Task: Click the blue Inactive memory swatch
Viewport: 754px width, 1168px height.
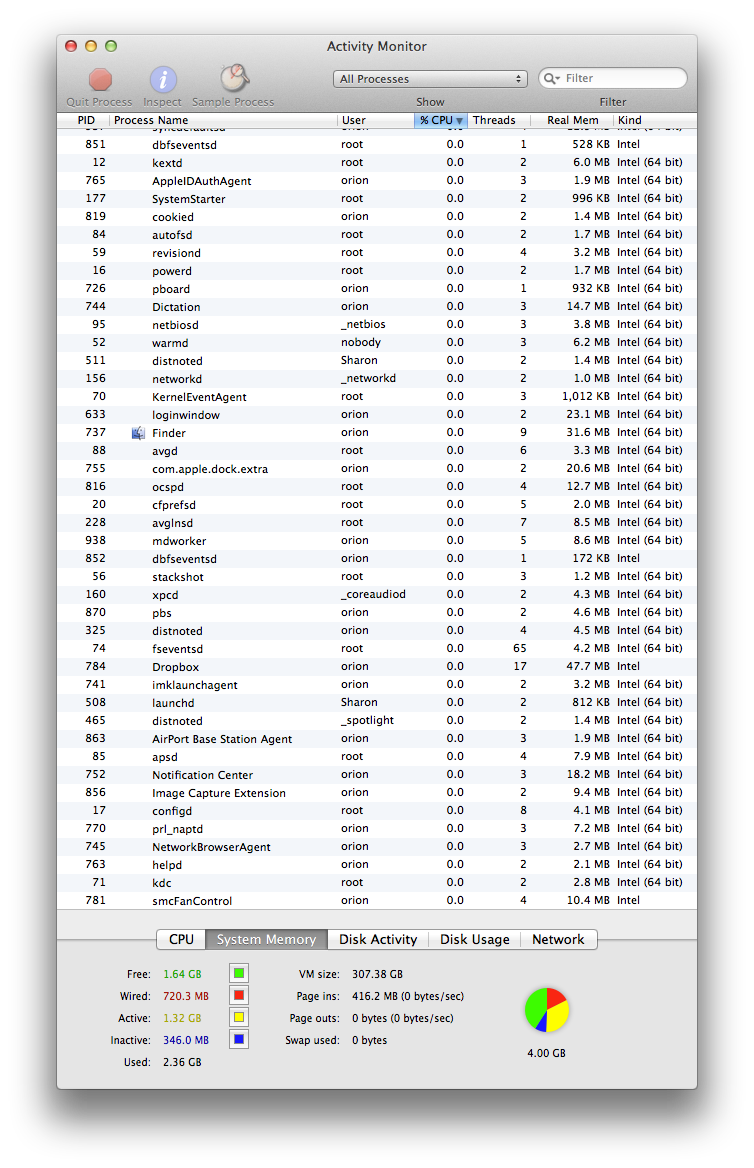Action: click(x=239, y=1039)
